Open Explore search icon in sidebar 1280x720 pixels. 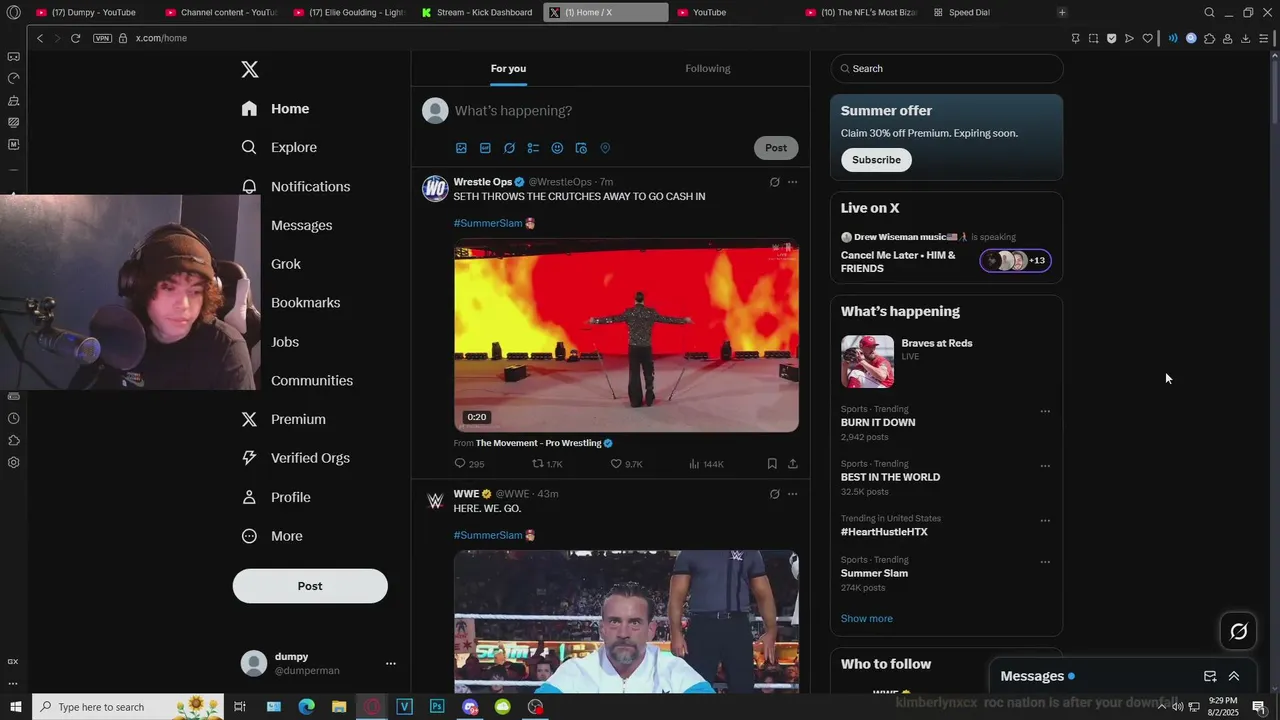[x=249, y=147]
